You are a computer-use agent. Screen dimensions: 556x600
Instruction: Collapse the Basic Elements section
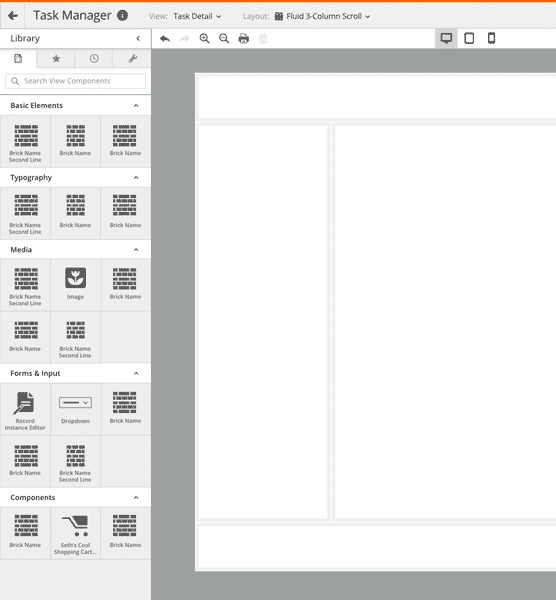(x=136, y=106)
